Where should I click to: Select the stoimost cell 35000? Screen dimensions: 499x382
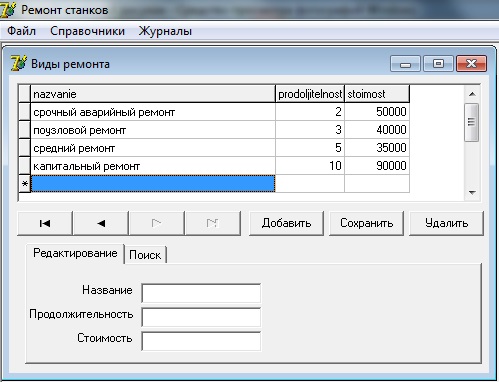[377, 148]
